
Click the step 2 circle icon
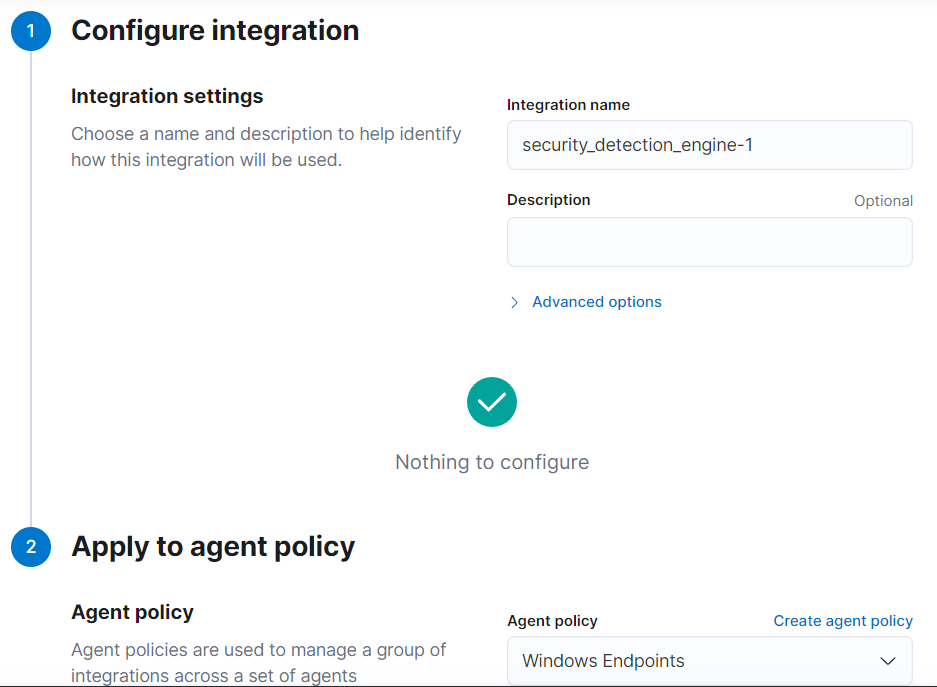(31, 547)
